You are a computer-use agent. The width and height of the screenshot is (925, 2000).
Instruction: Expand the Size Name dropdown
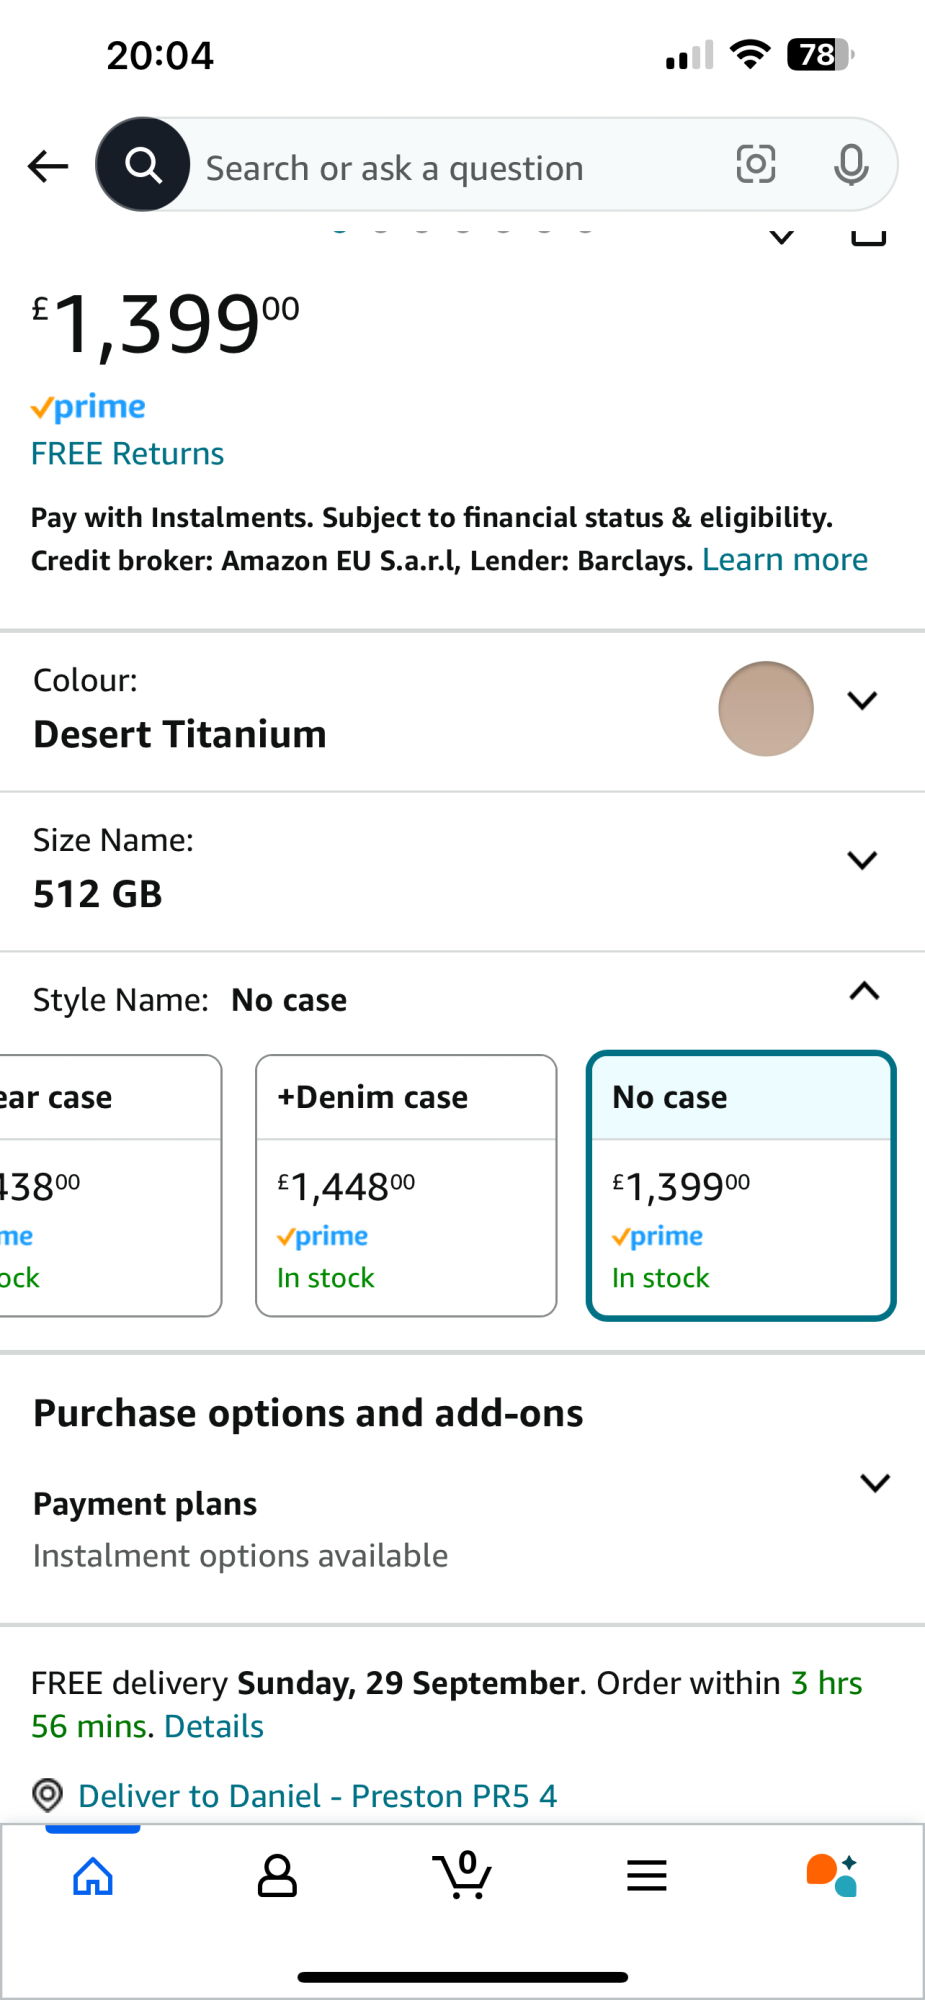[x=862, y=860]
